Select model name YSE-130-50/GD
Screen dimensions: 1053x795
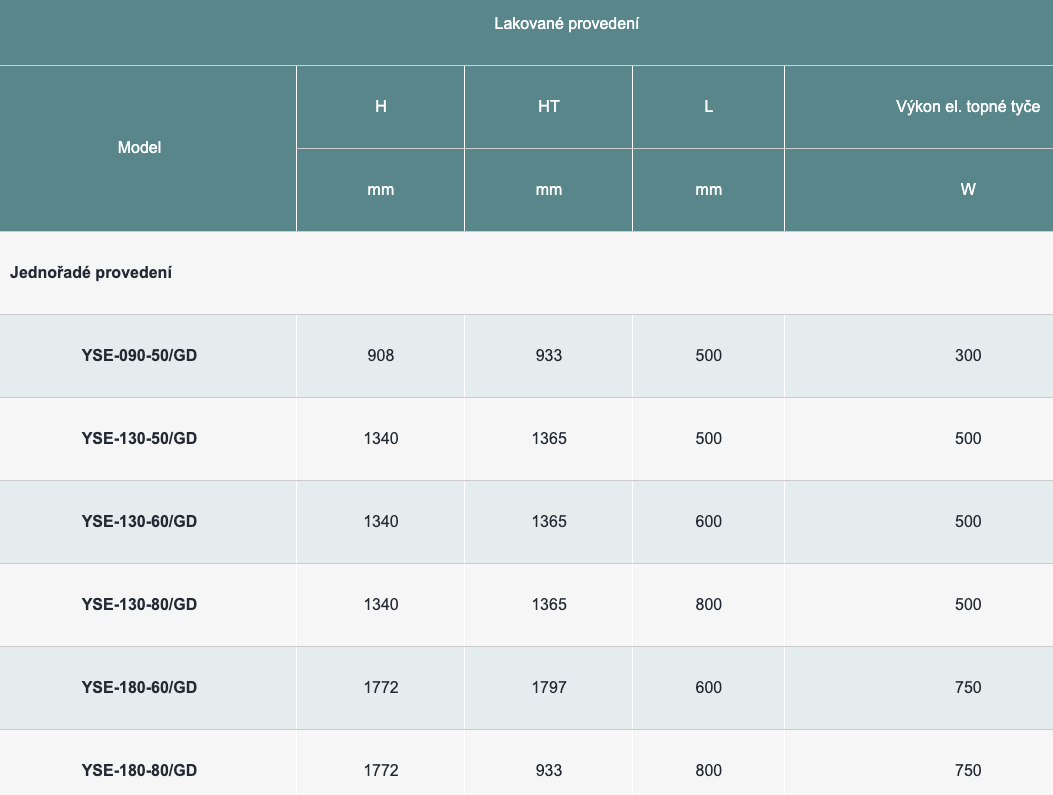[x=139, y=439]
